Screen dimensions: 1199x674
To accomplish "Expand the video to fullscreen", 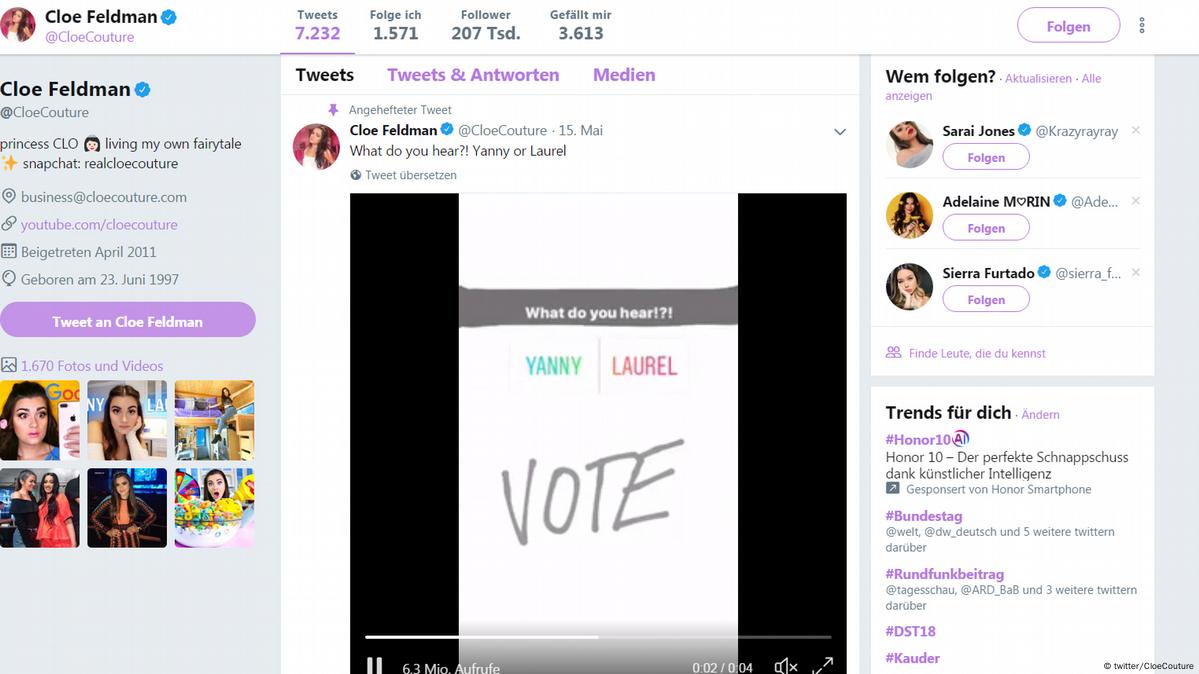I will point(823,665).
